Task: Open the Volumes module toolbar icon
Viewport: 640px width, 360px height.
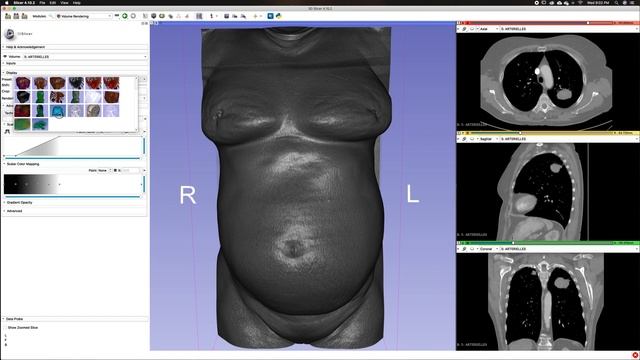Action: click(x=153, y=16)
